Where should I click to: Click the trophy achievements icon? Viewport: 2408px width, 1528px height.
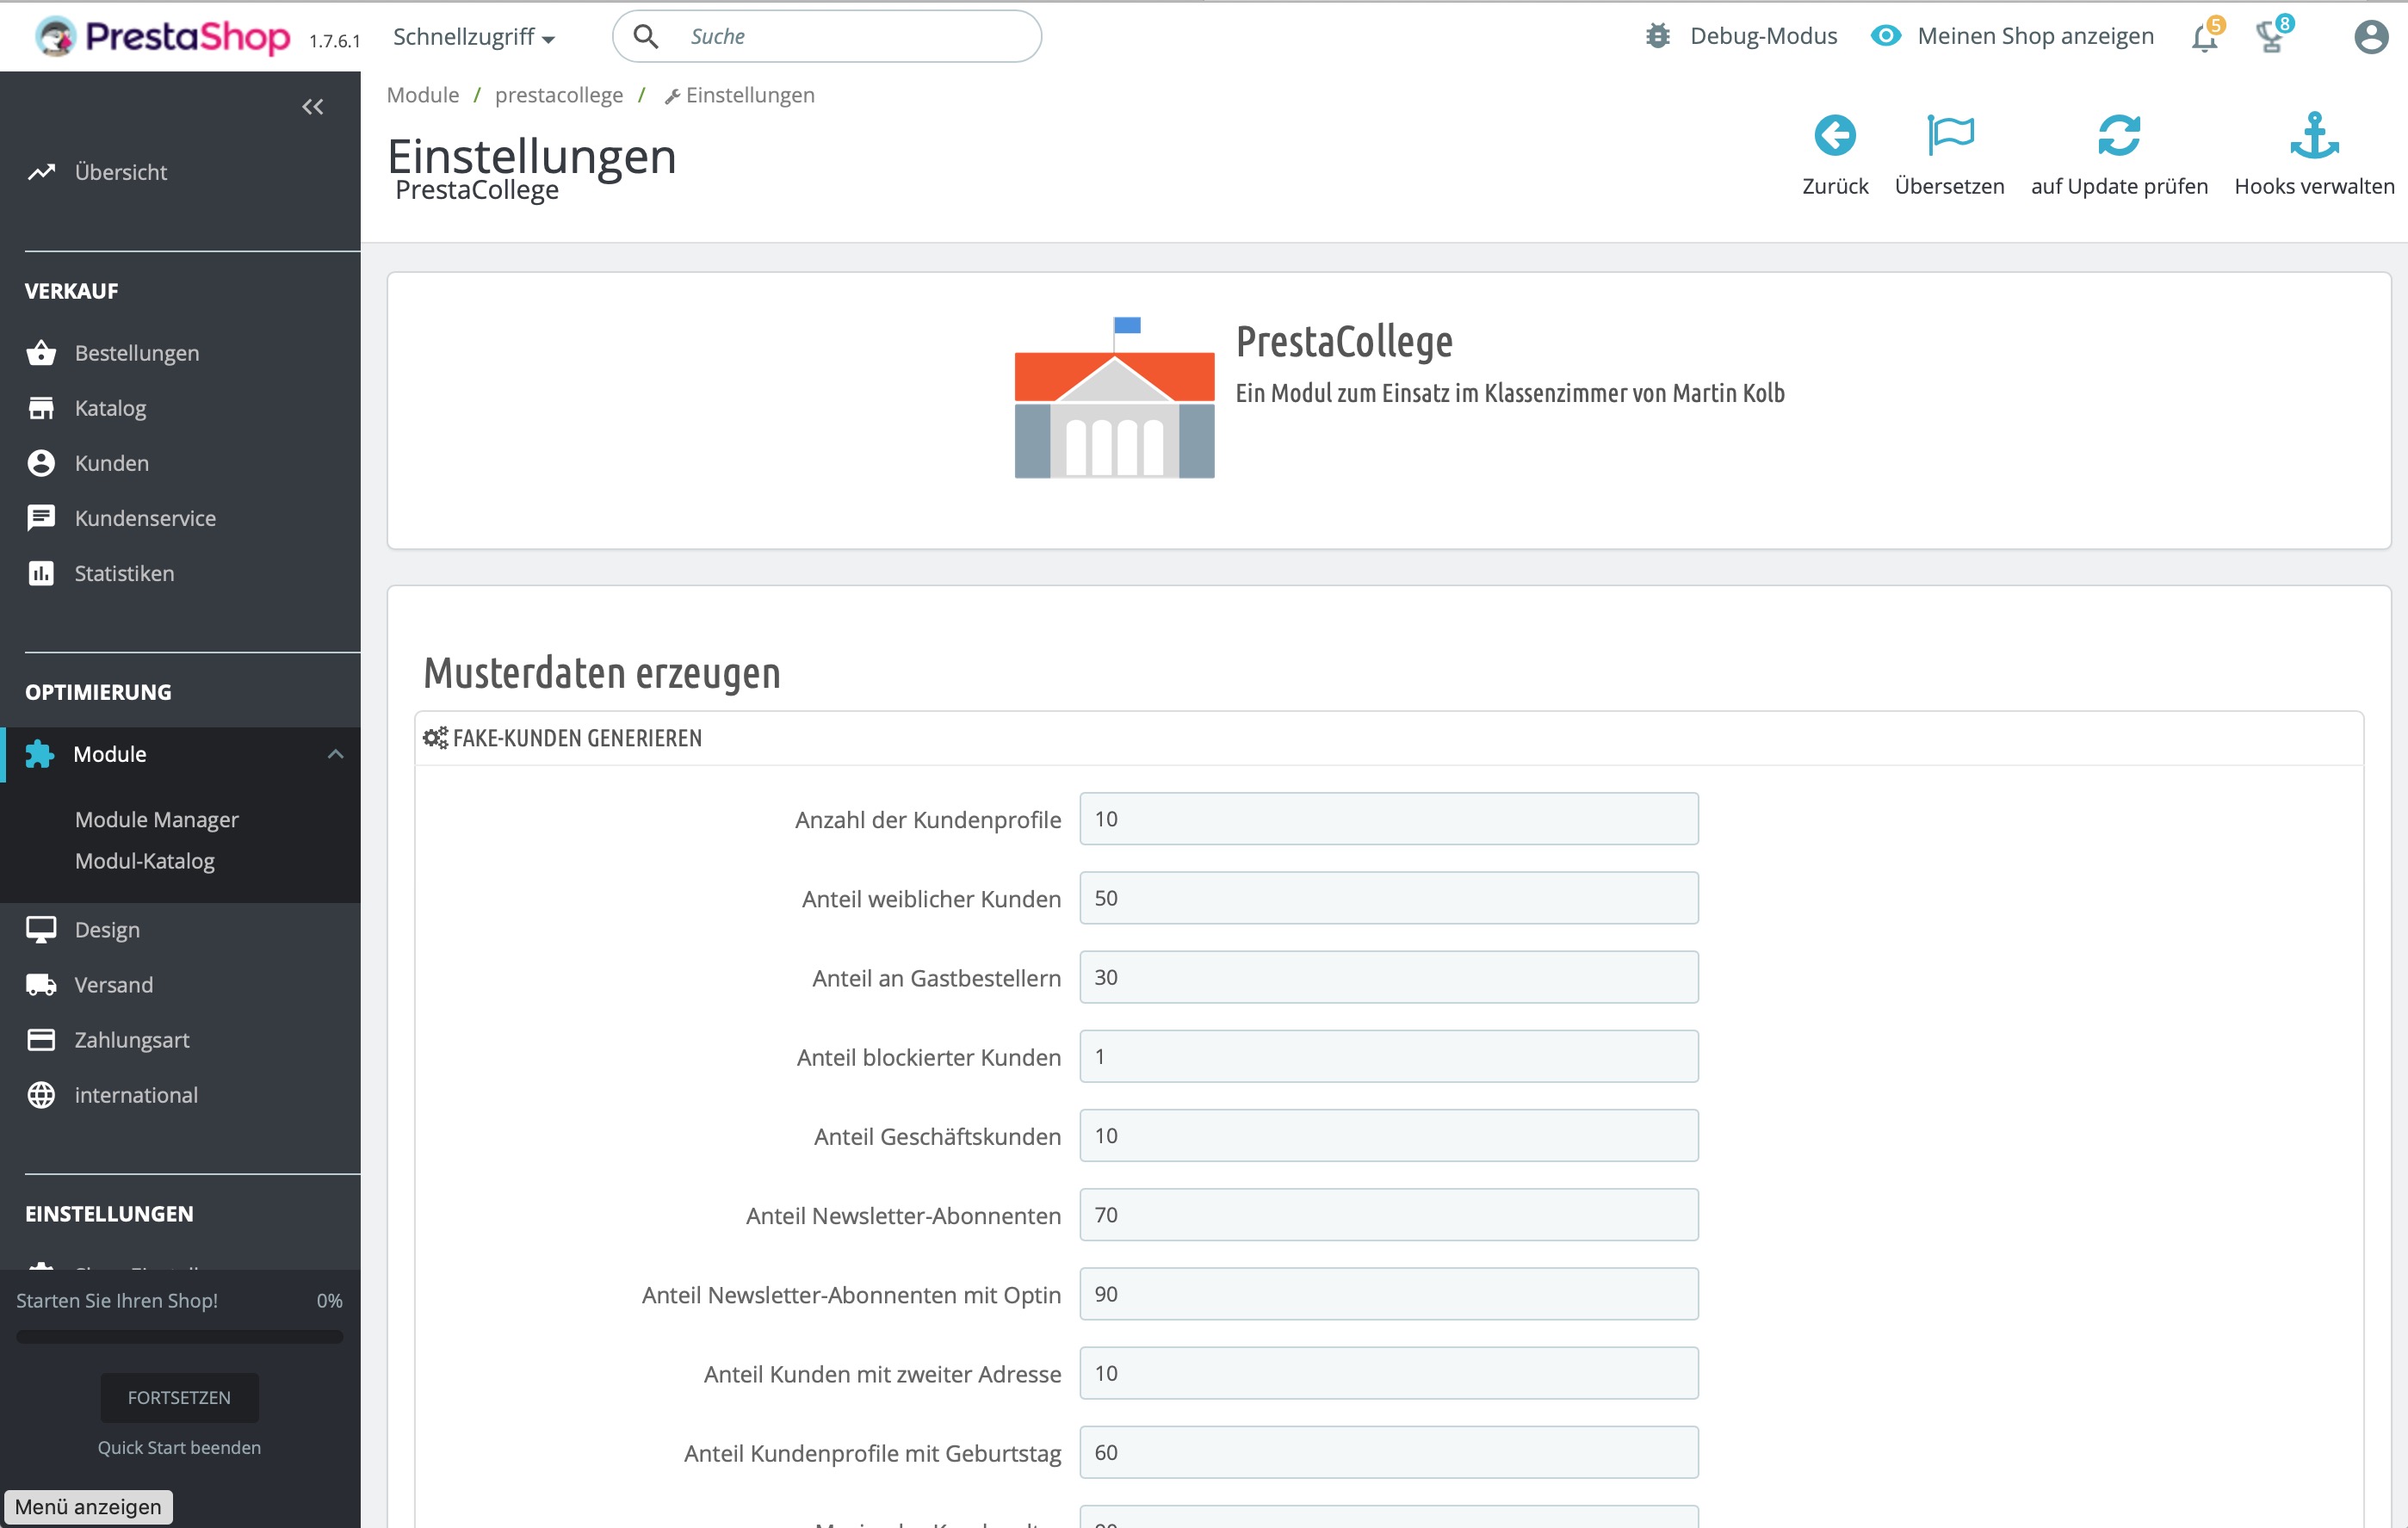(2270, 38)
